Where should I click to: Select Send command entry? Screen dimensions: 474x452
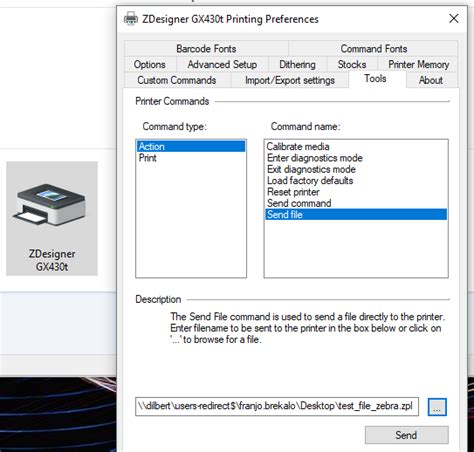[356, 203]
